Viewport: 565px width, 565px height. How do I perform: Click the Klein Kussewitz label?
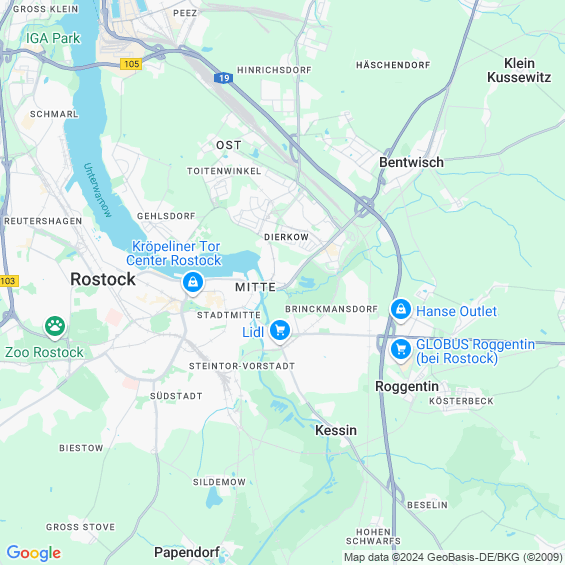519,70
